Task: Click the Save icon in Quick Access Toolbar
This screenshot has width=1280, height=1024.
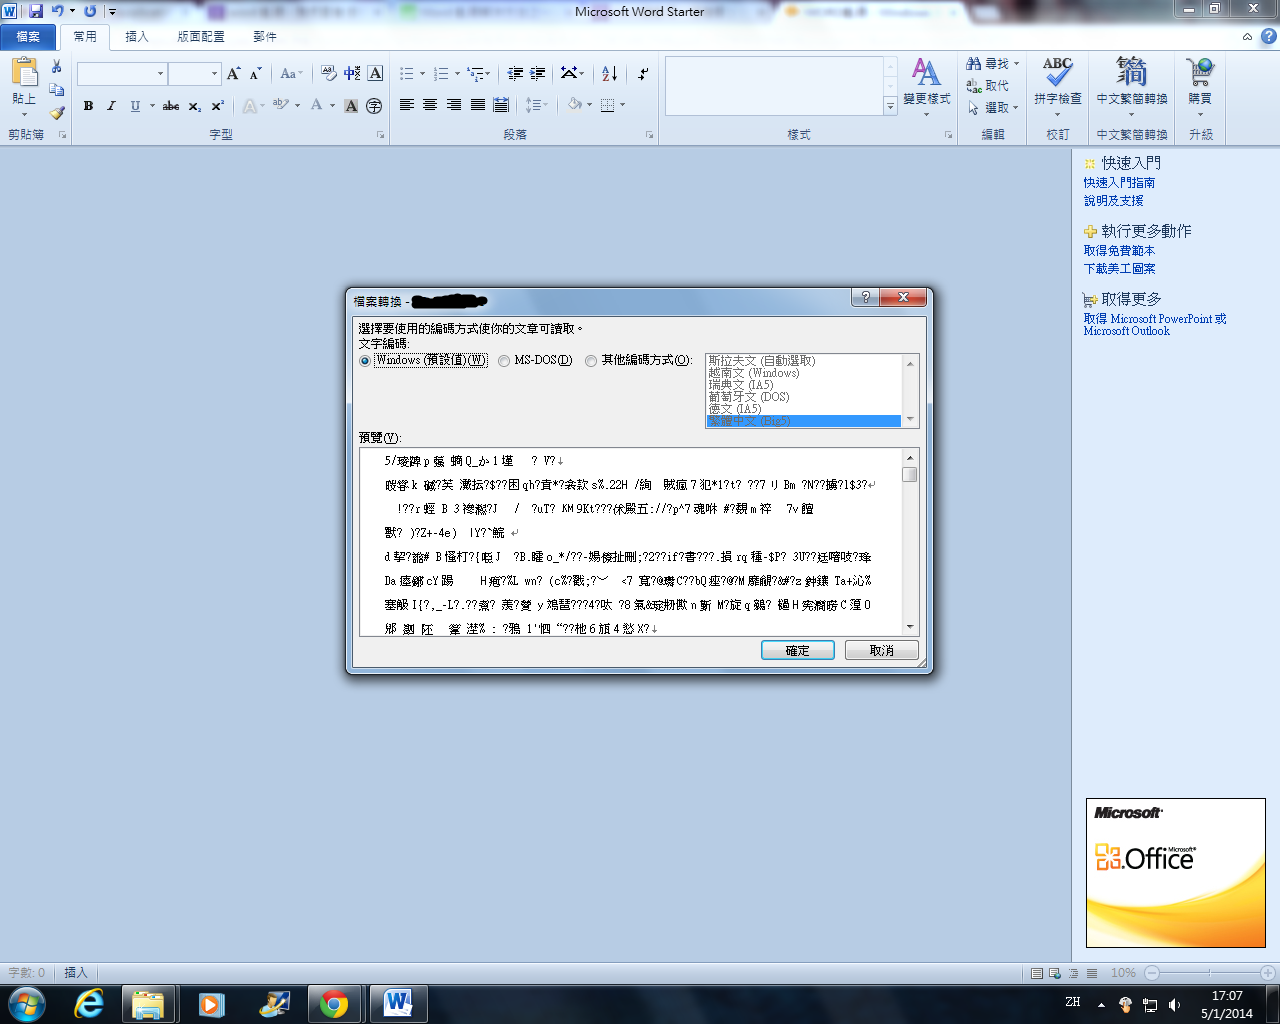Action: [x=36, y=11]
